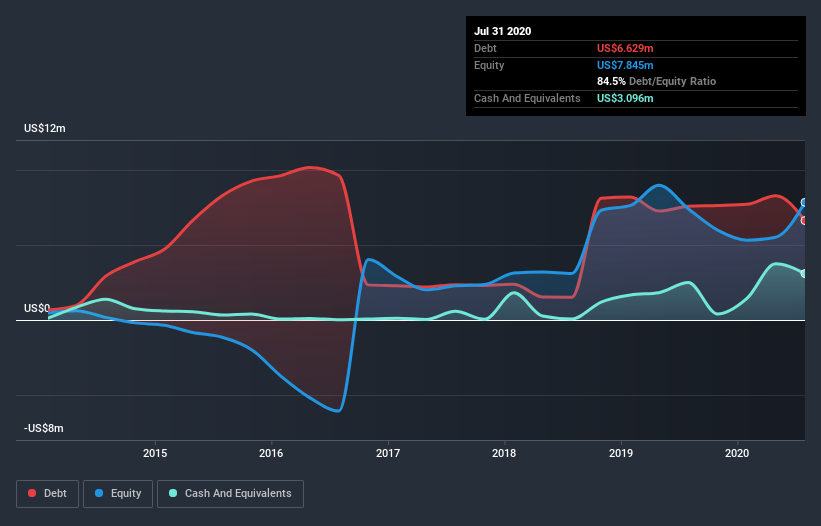Screen dimensions: 821x526
Task: Click the Debt row label in tooltip
Action: tap(485, 48)
